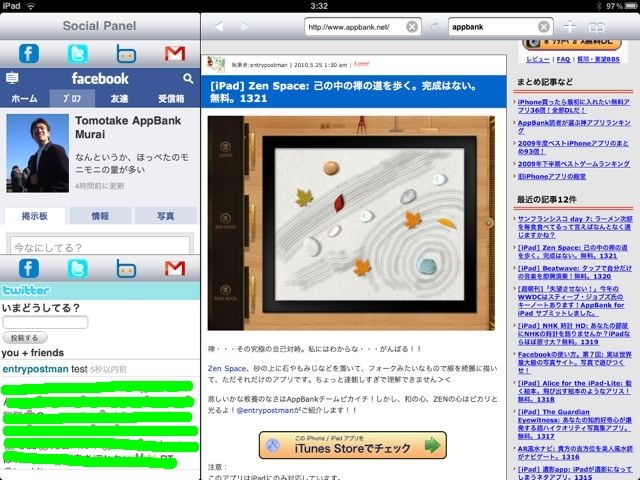The width and height of the screenshot is (640, 480).
Task: Open Facebookの使い方 第7回 article link
Action: tap(574, 362)
